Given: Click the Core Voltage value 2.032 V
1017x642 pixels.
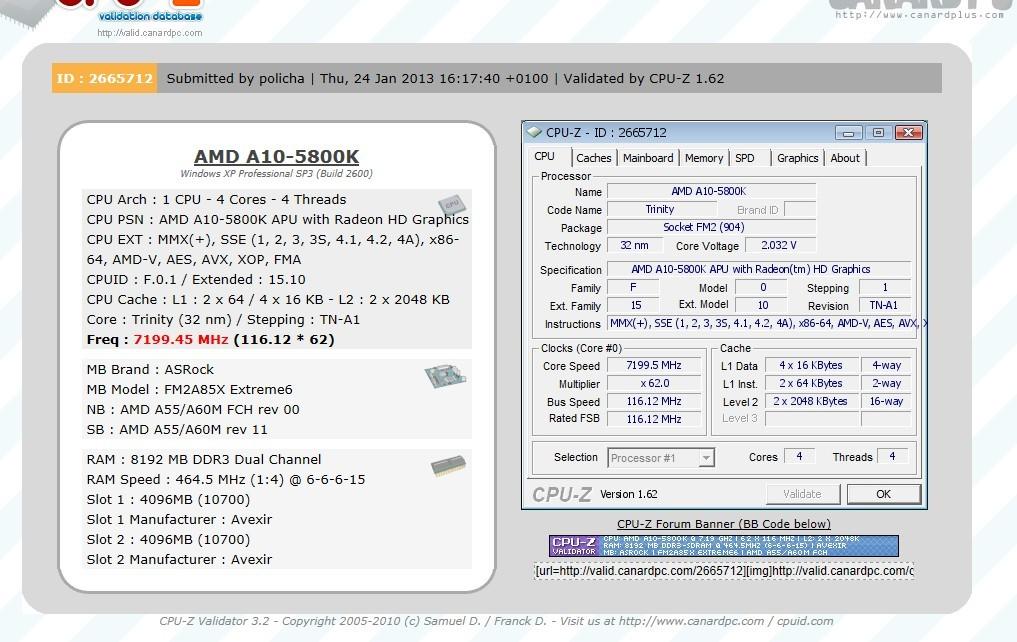Looking at the screenshot, I should 780,246.
